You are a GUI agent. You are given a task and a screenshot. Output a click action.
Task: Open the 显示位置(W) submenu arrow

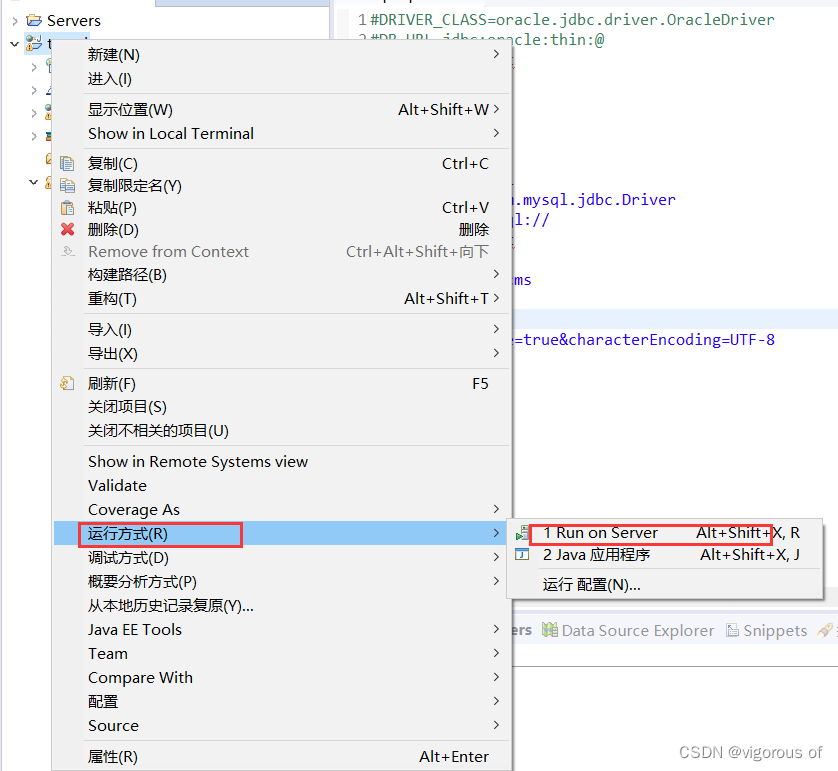[x=496, y=109]
